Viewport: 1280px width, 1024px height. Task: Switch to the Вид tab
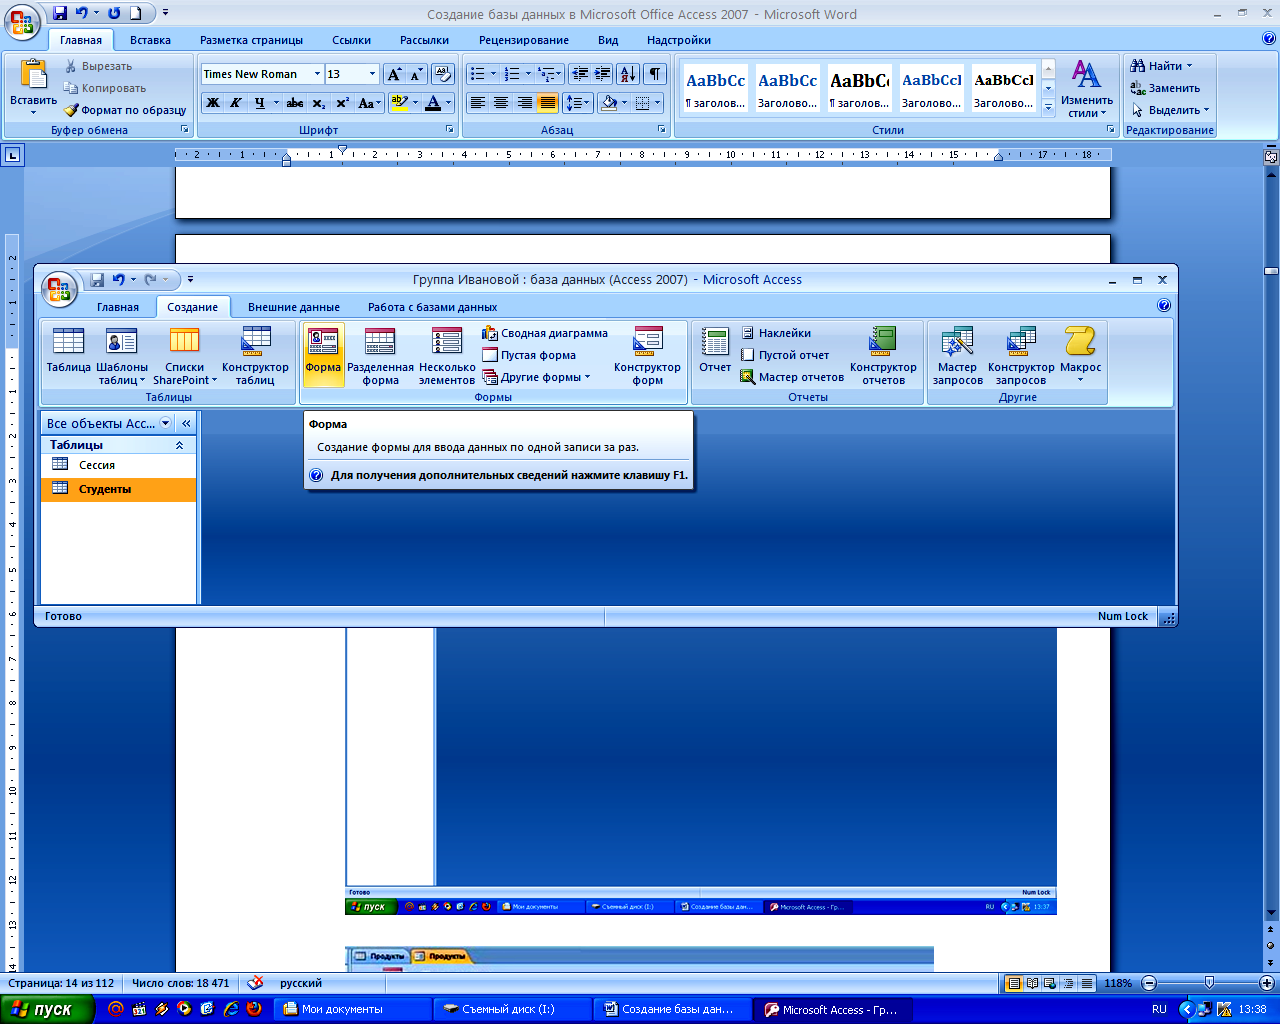(608, 40)
